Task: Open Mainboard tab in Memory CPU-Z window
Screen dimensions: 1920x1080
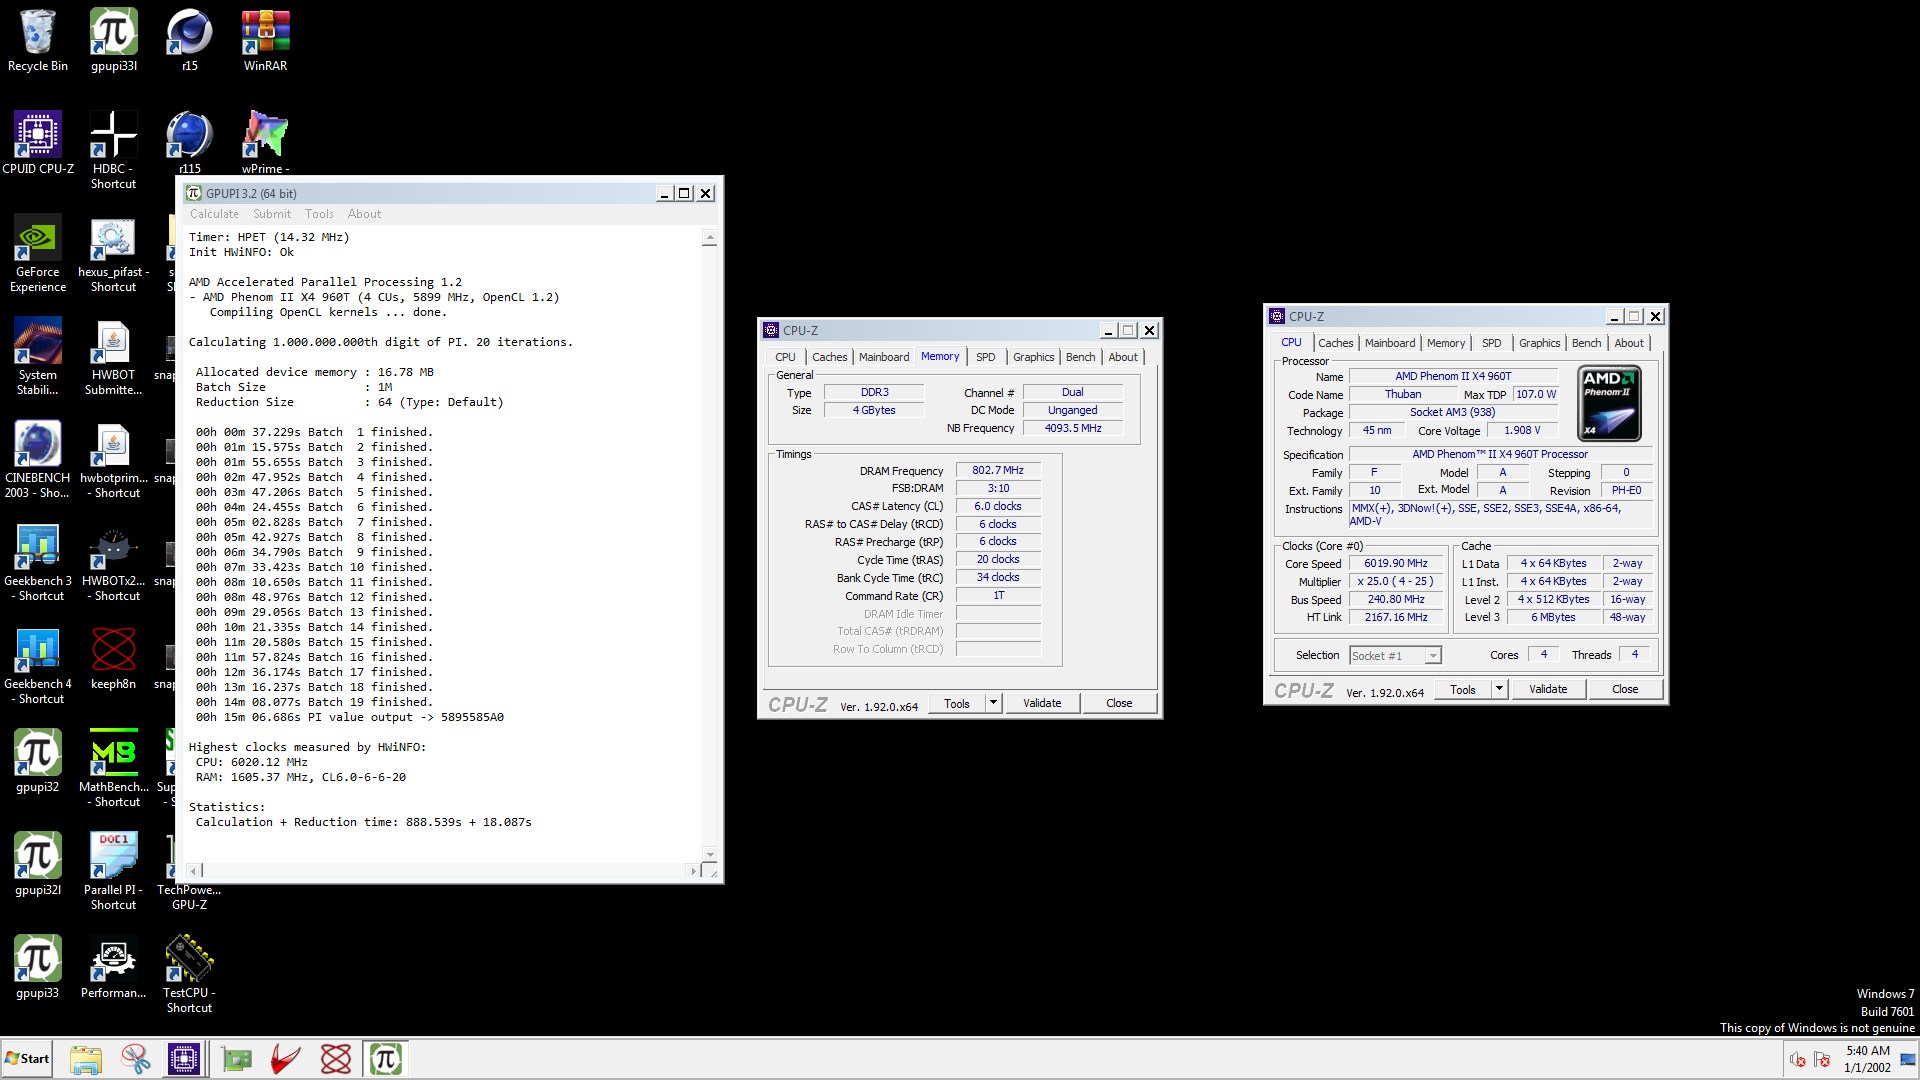Action: pos(884,357)
